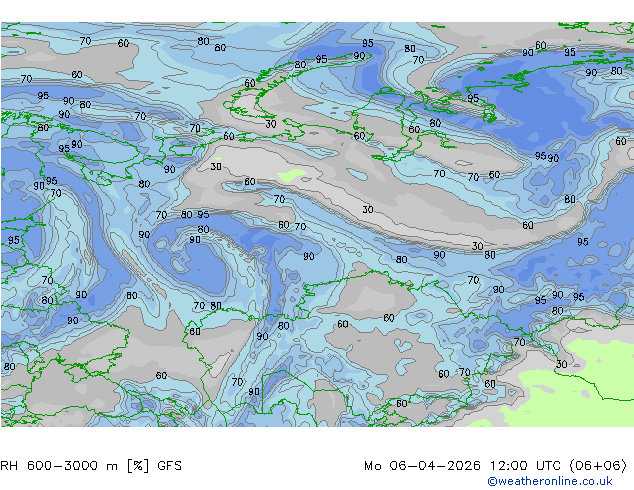Click the 'RH 600-3000 m [%] GFS' caption
Image resolution: width=634 pixels, height=490 pixels.
click(x=91, y=466)
